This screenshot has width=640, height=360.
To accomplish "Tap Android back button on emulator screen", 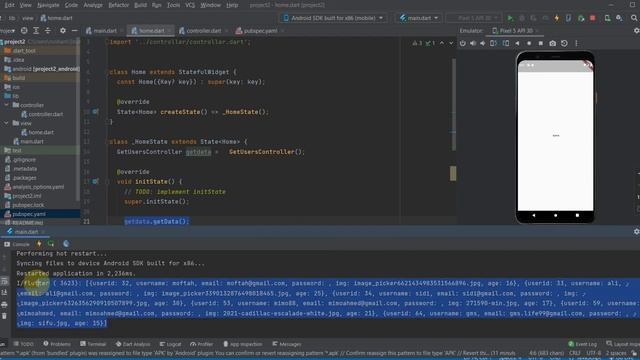I will [533, 215].
